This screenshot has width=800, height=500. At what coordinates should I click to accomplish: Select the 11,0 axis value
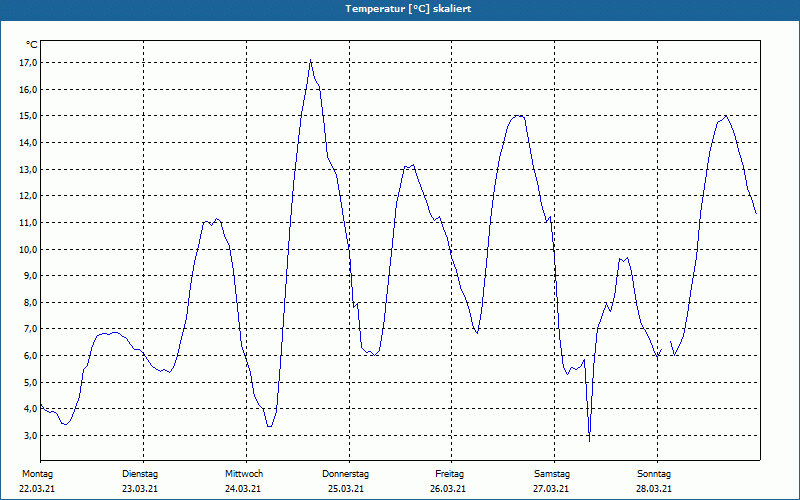(x=28, y=222)
